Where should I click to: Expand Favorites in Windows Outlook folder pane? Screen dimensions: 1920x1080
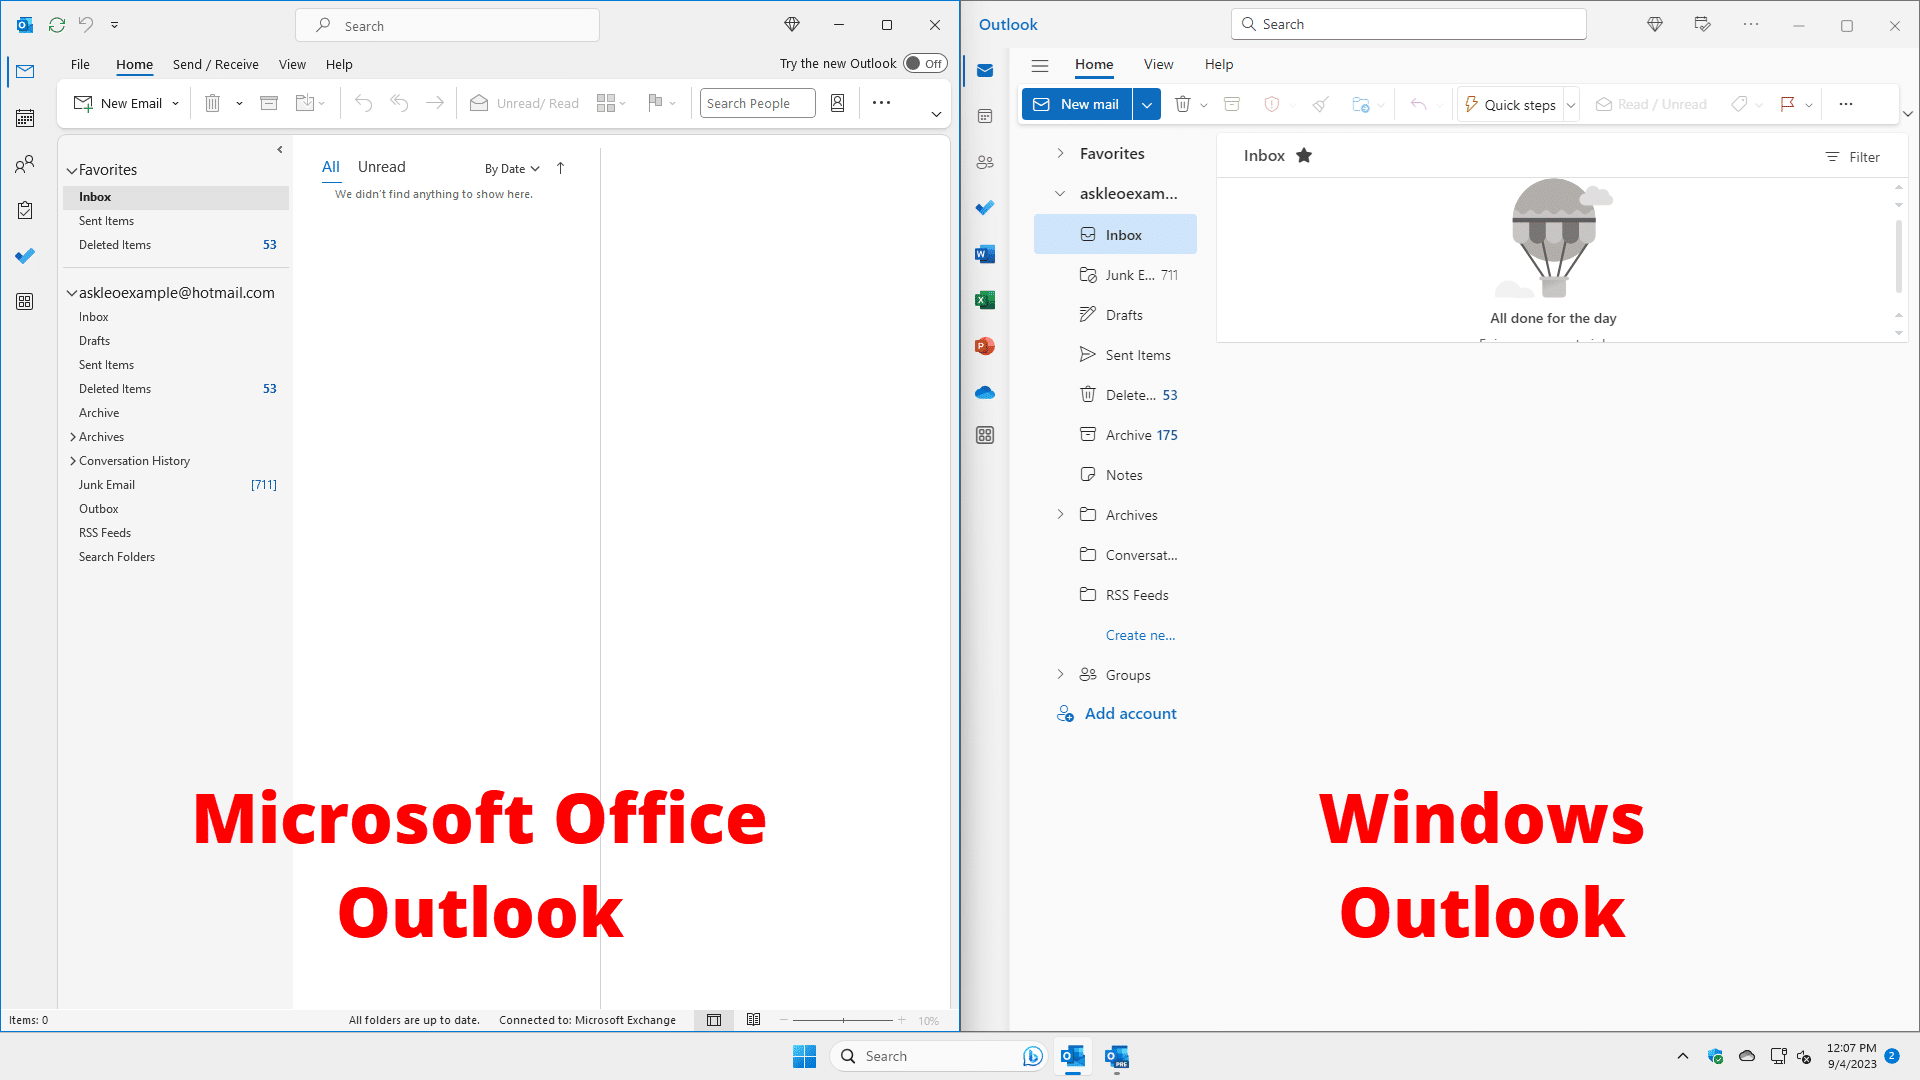pos(1060,153)
